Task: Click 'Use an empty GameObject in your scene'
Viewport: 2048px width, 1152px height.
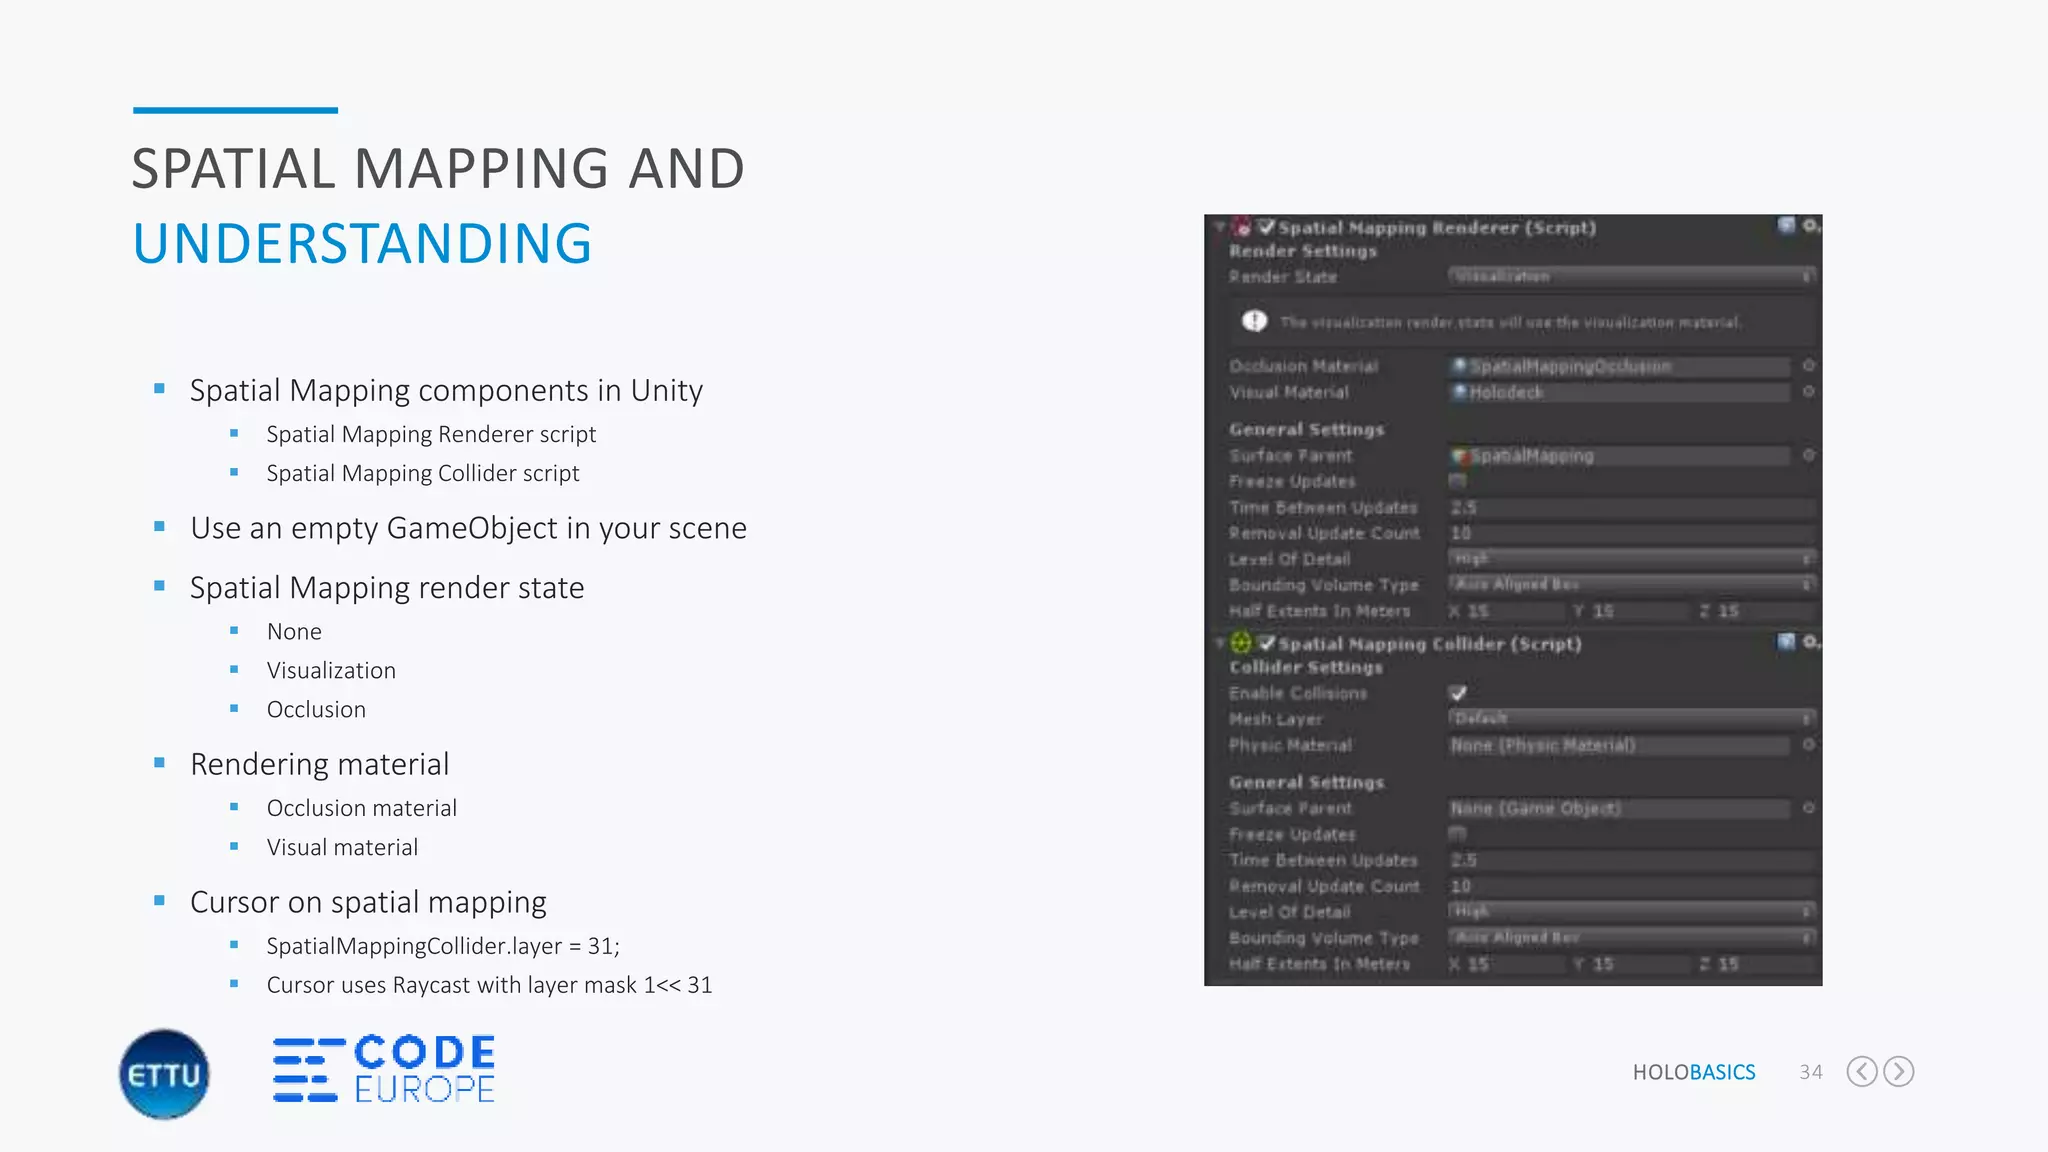Action: (x=468, y=528)
